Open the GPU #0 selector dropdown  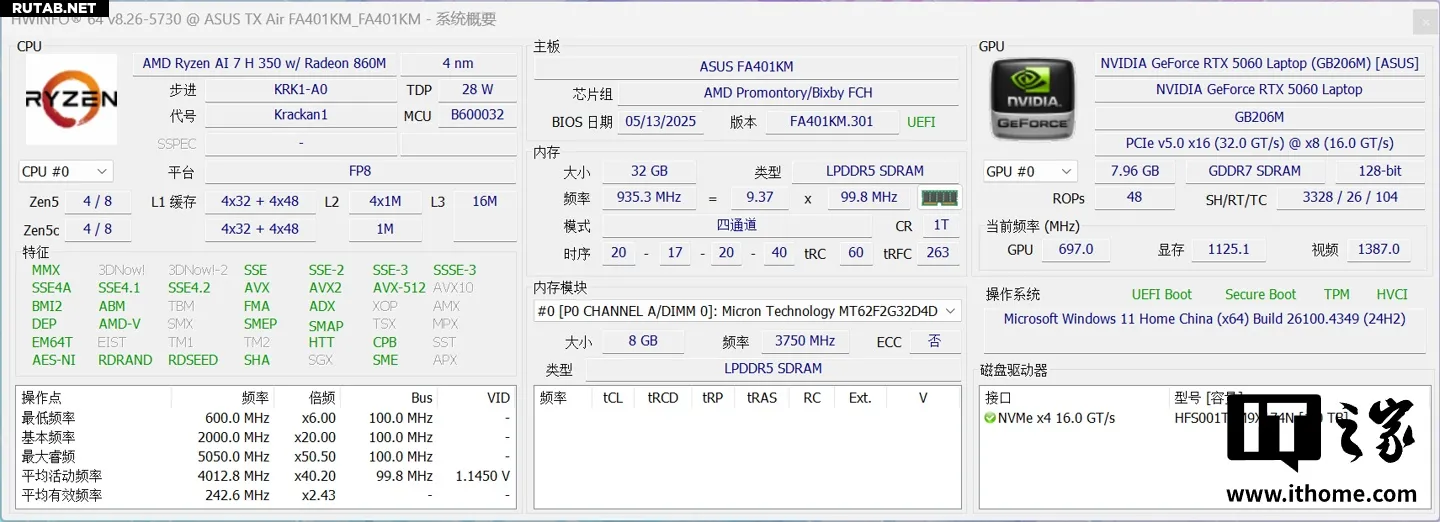1030,172
